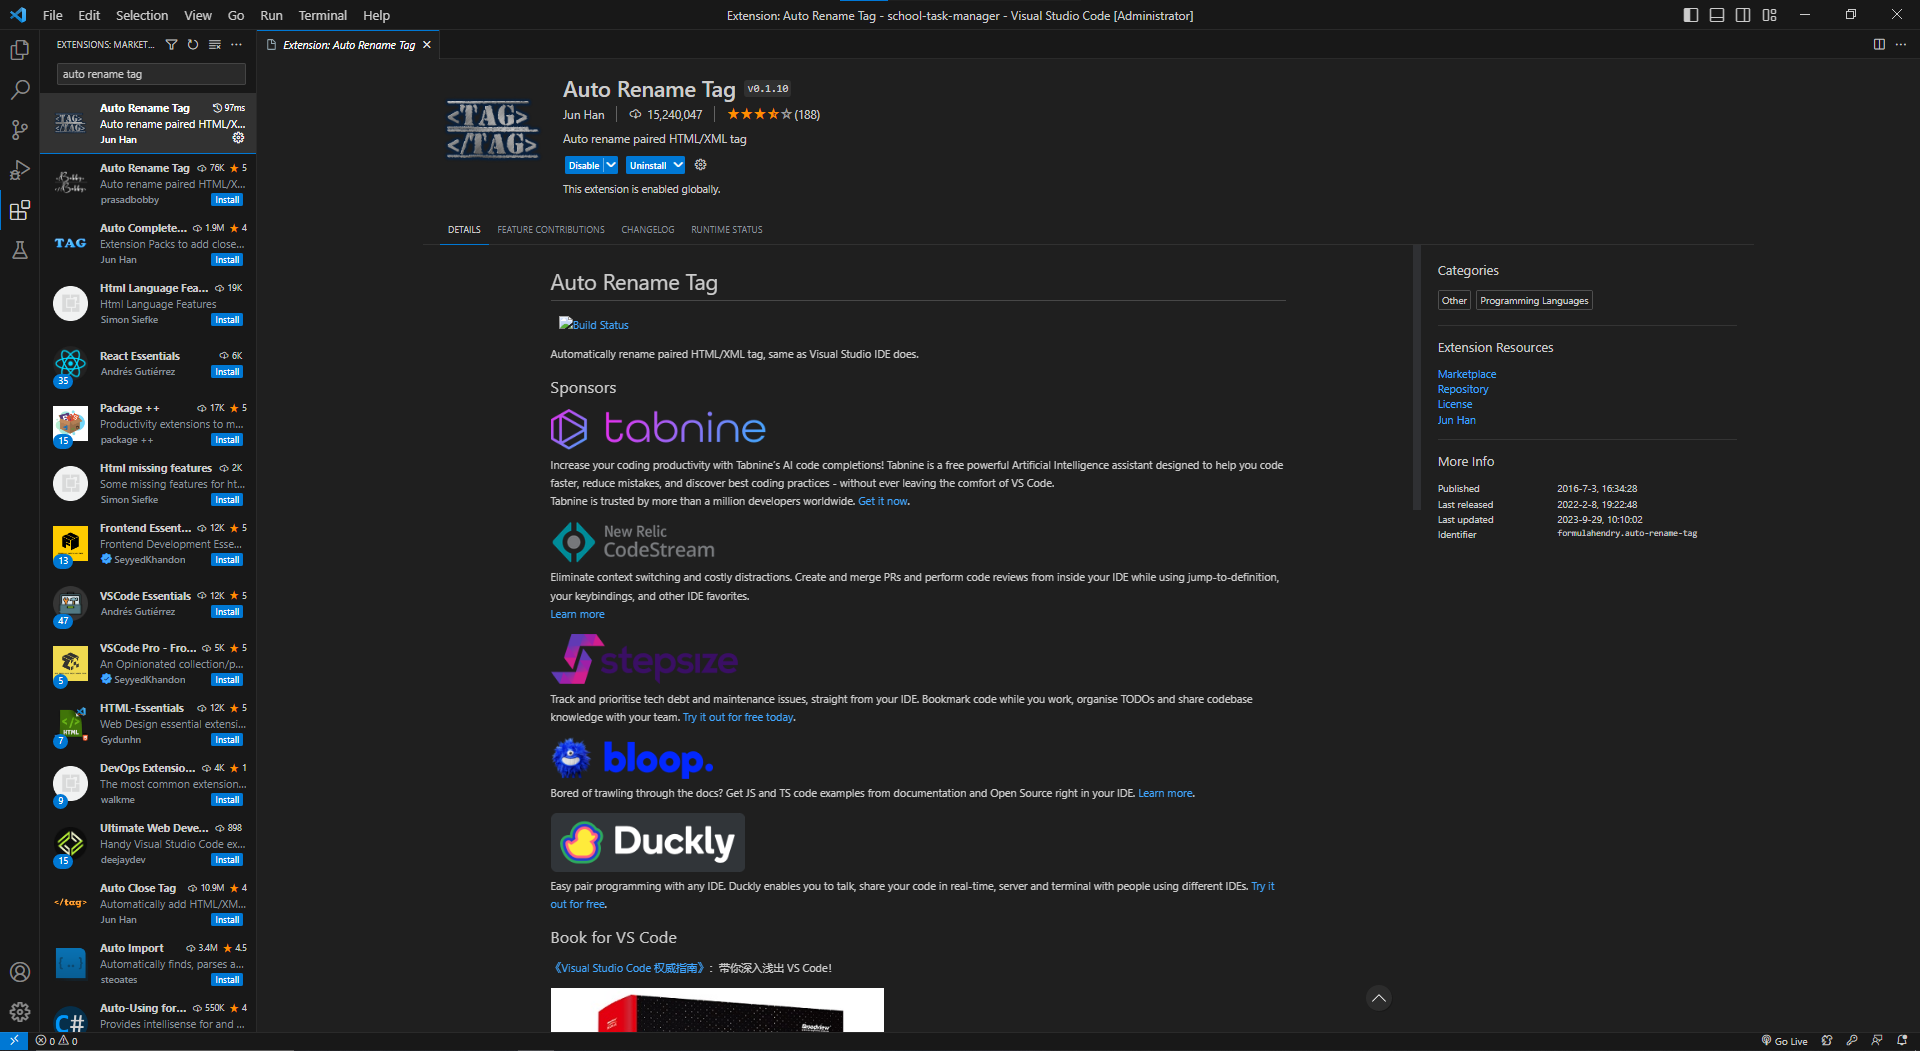The image size is (1920, 1051).
Task: Click Go Live in the status bar
Action: coord(1784,1041)
